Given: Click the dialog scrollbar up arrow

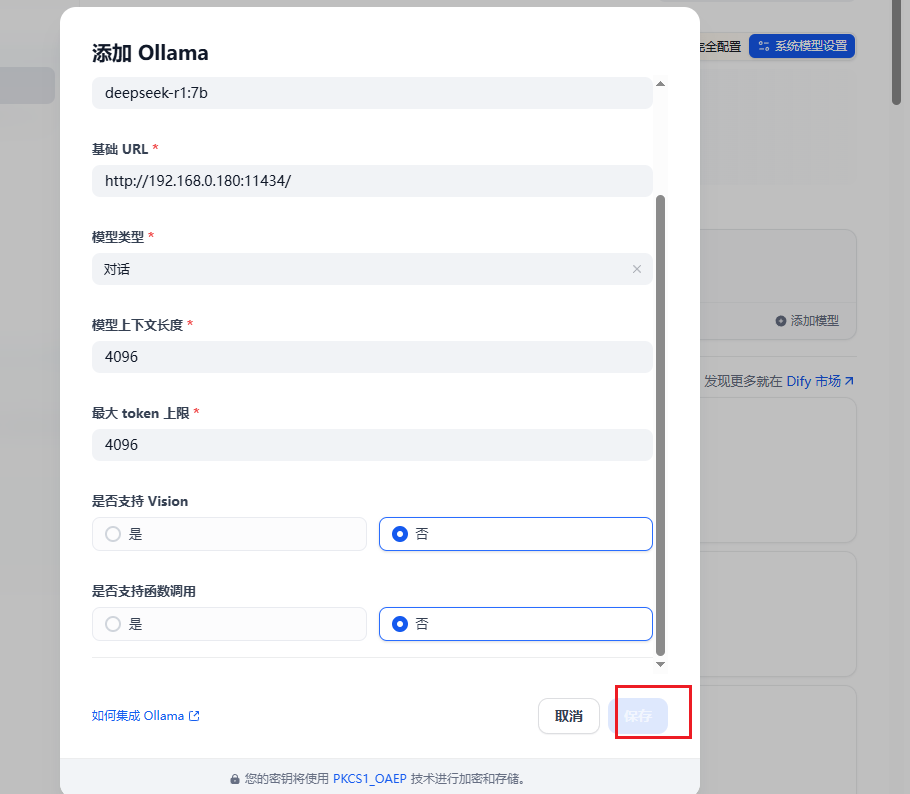Looking at the screenshot, I should coord(660,84).
